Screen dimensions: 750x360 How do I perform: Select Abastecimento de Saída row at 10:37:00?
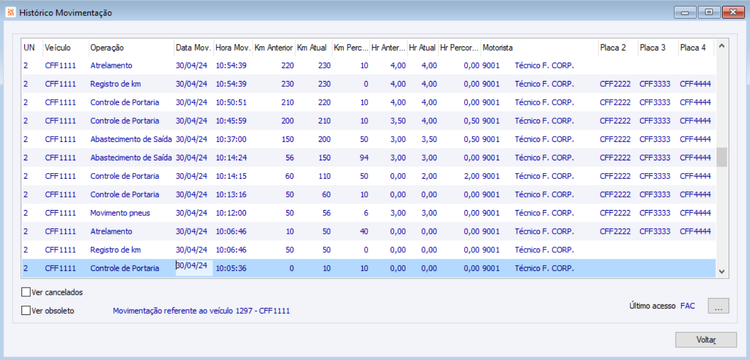369,139
